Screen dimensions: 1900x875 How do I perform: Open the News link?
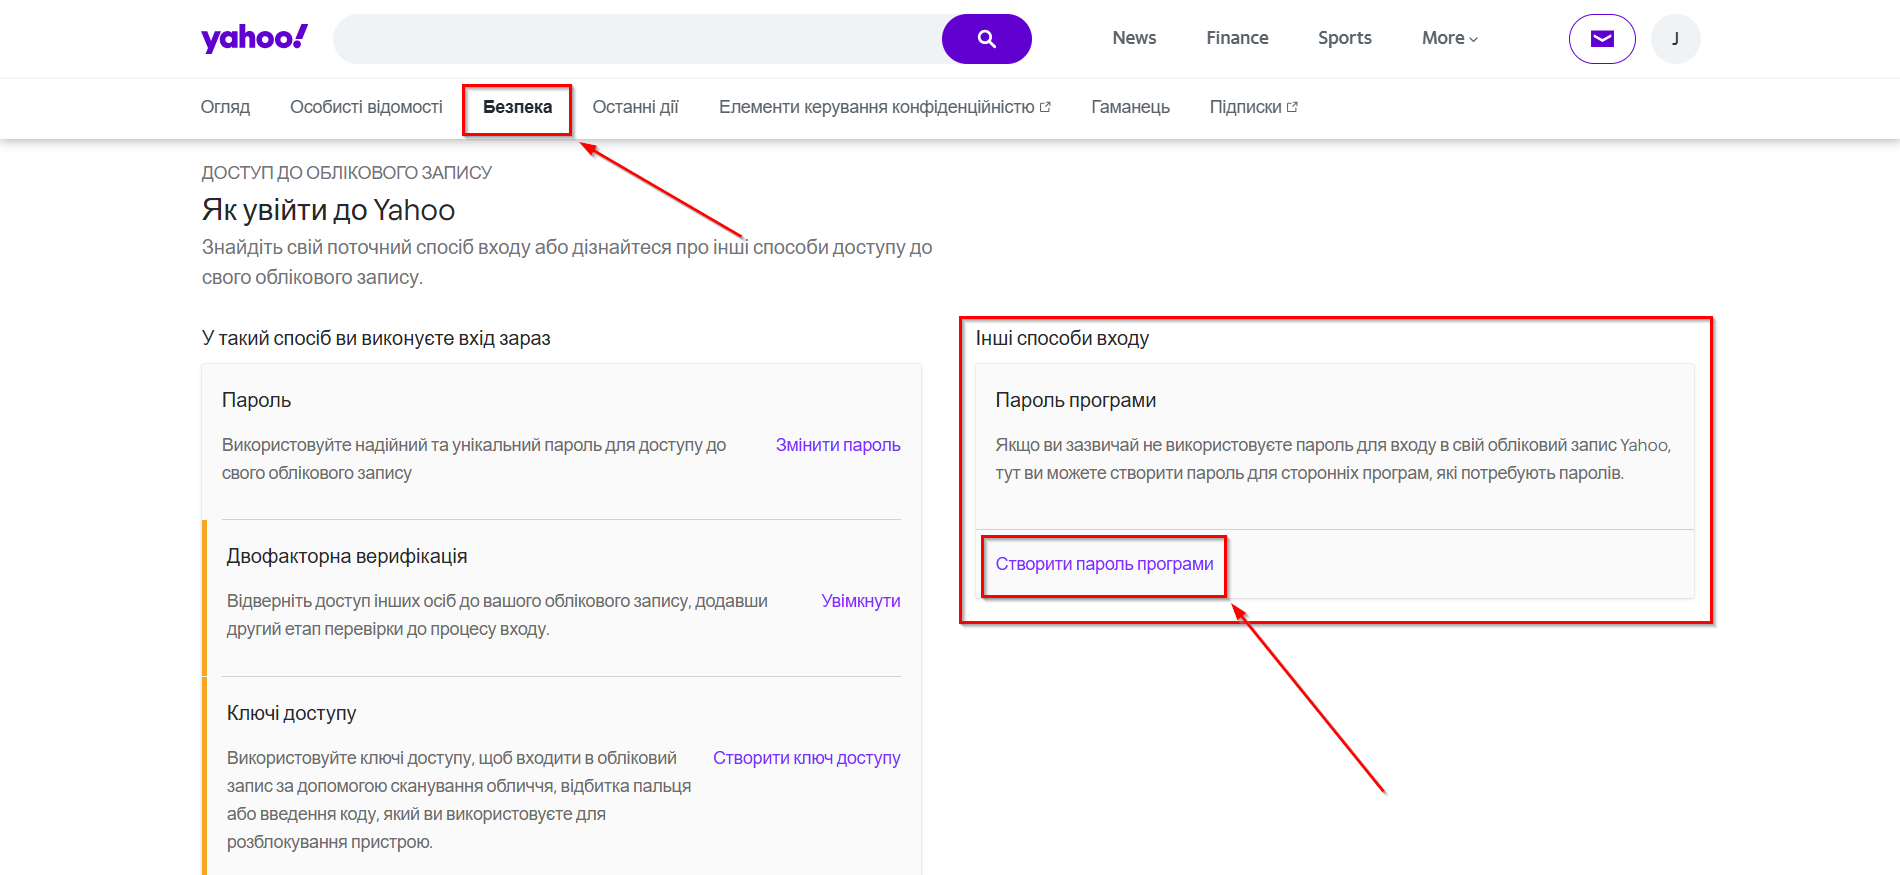tap(1134, 38)
